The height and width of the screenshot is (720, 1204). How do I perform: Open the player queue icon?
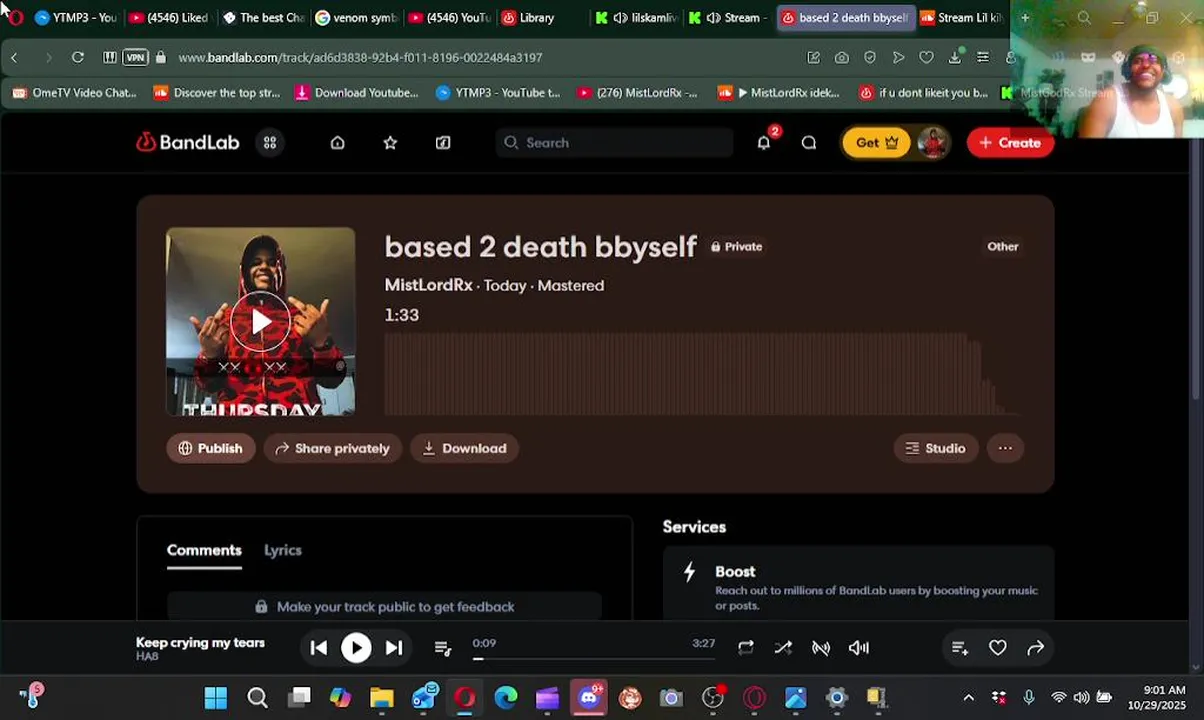coord(443,648)
